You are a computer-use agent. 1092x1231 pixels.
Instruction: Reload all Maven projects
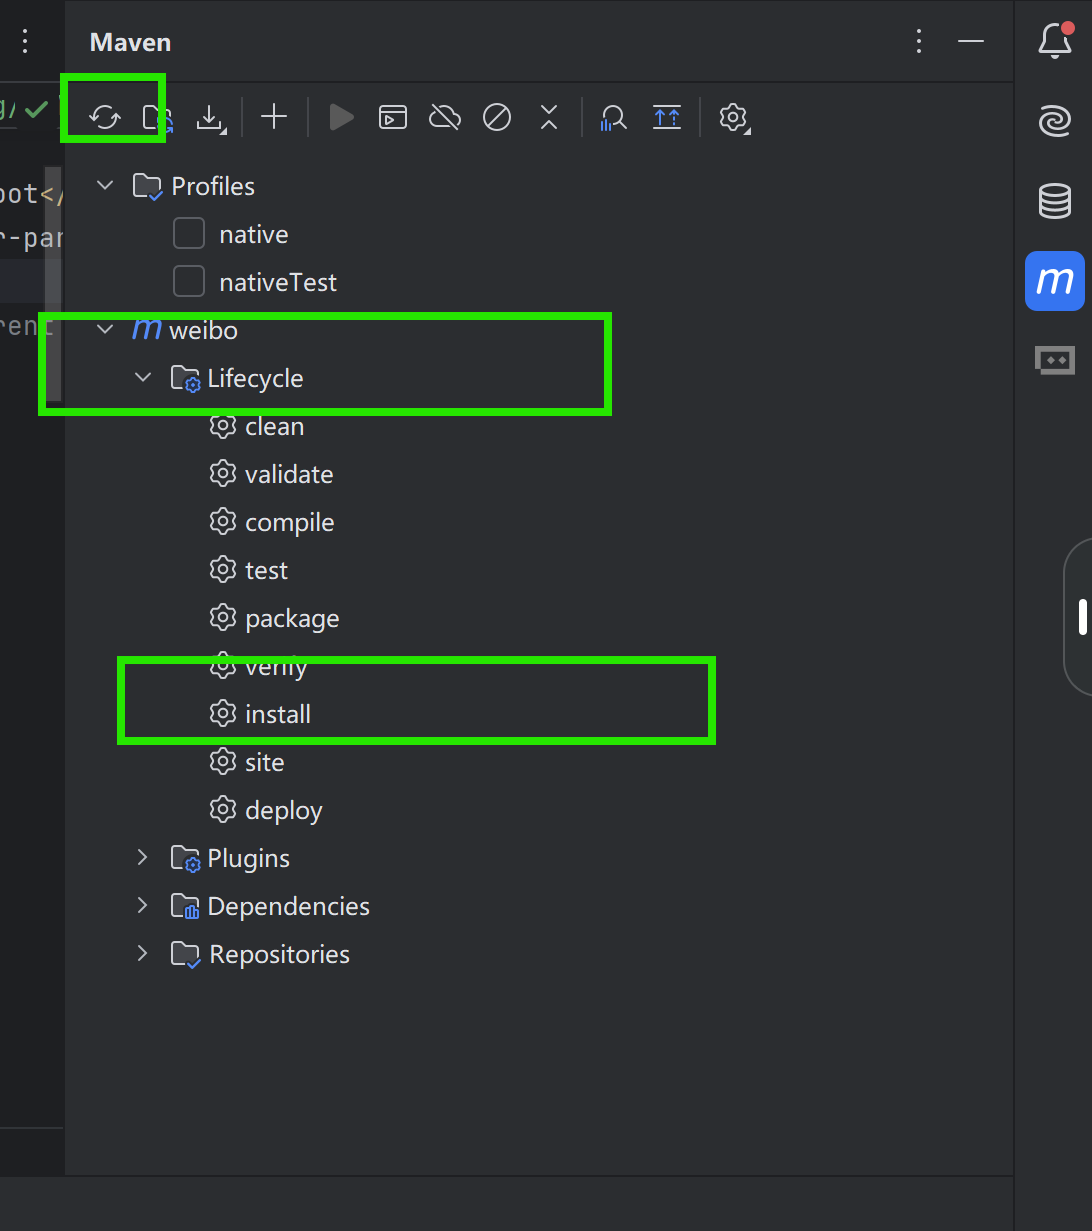[x=104, y=118]
